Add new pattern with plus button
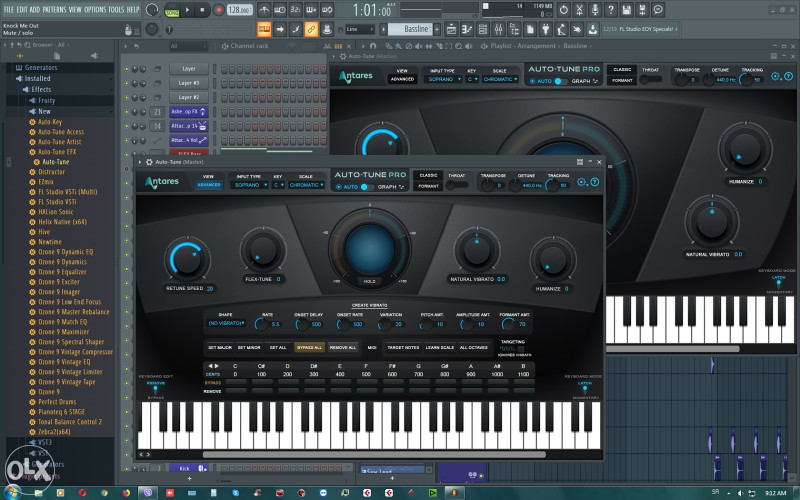Image resolution: width=800 pixels, height=500 pixels. [437, 29]
